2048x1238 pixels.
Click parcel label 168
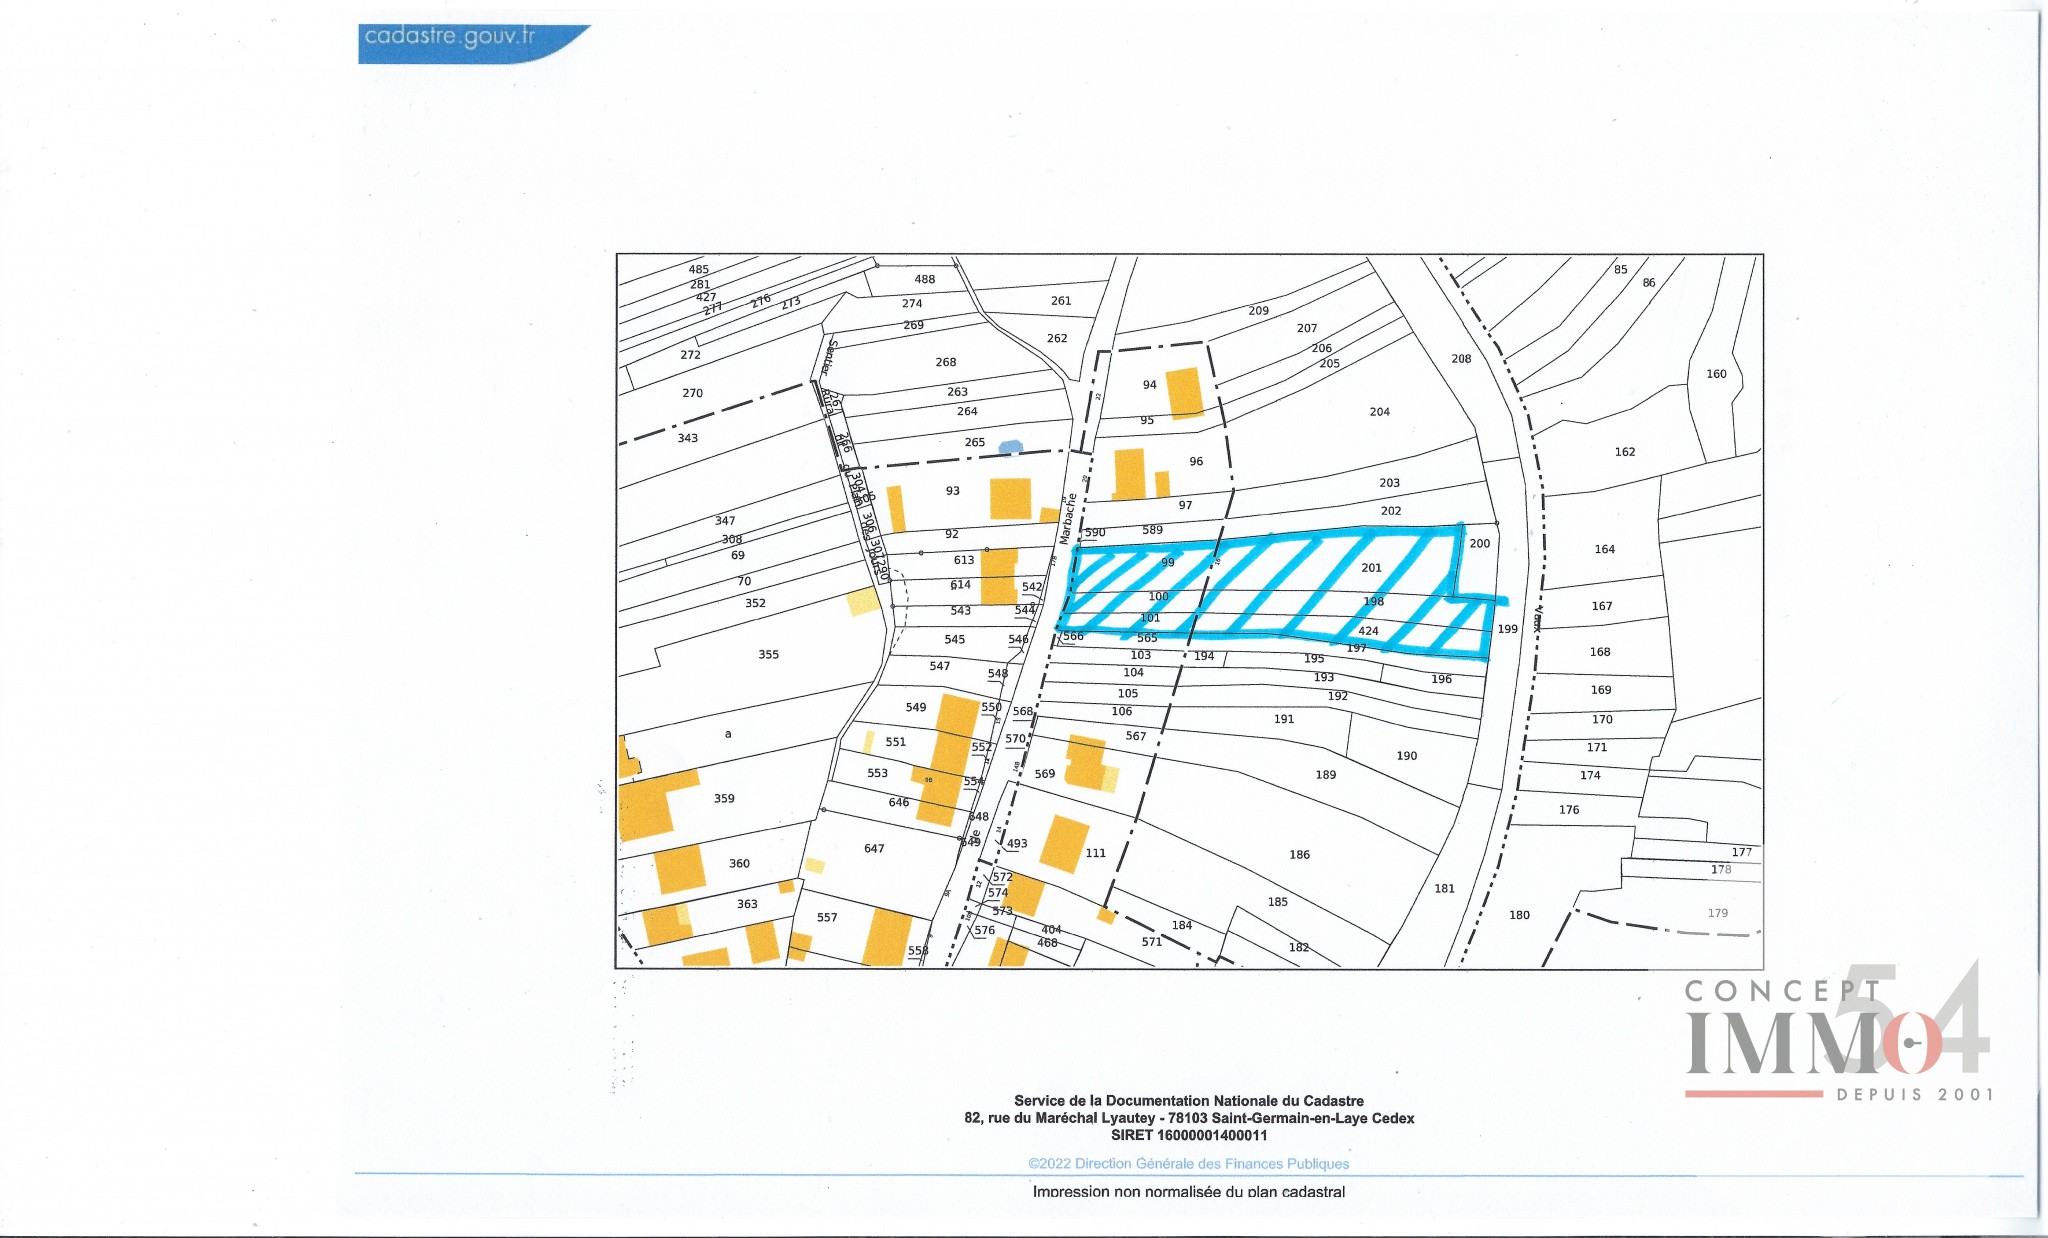click(1600, 652)
